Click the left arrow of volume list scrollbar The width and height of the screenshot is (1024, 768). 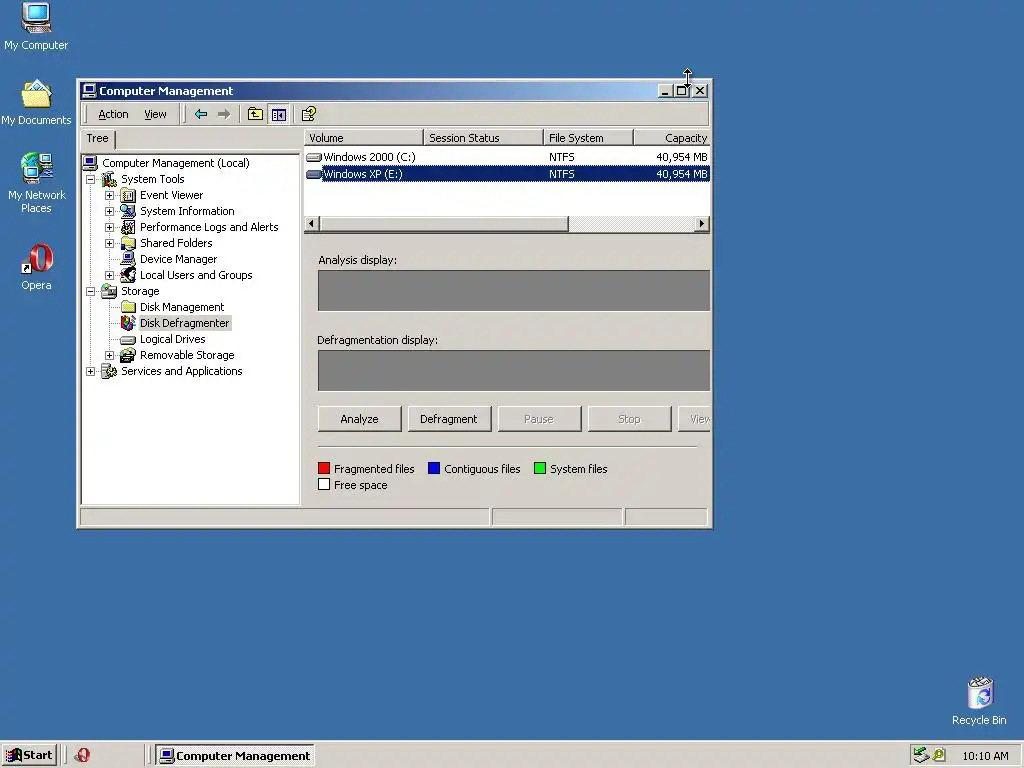312,224
